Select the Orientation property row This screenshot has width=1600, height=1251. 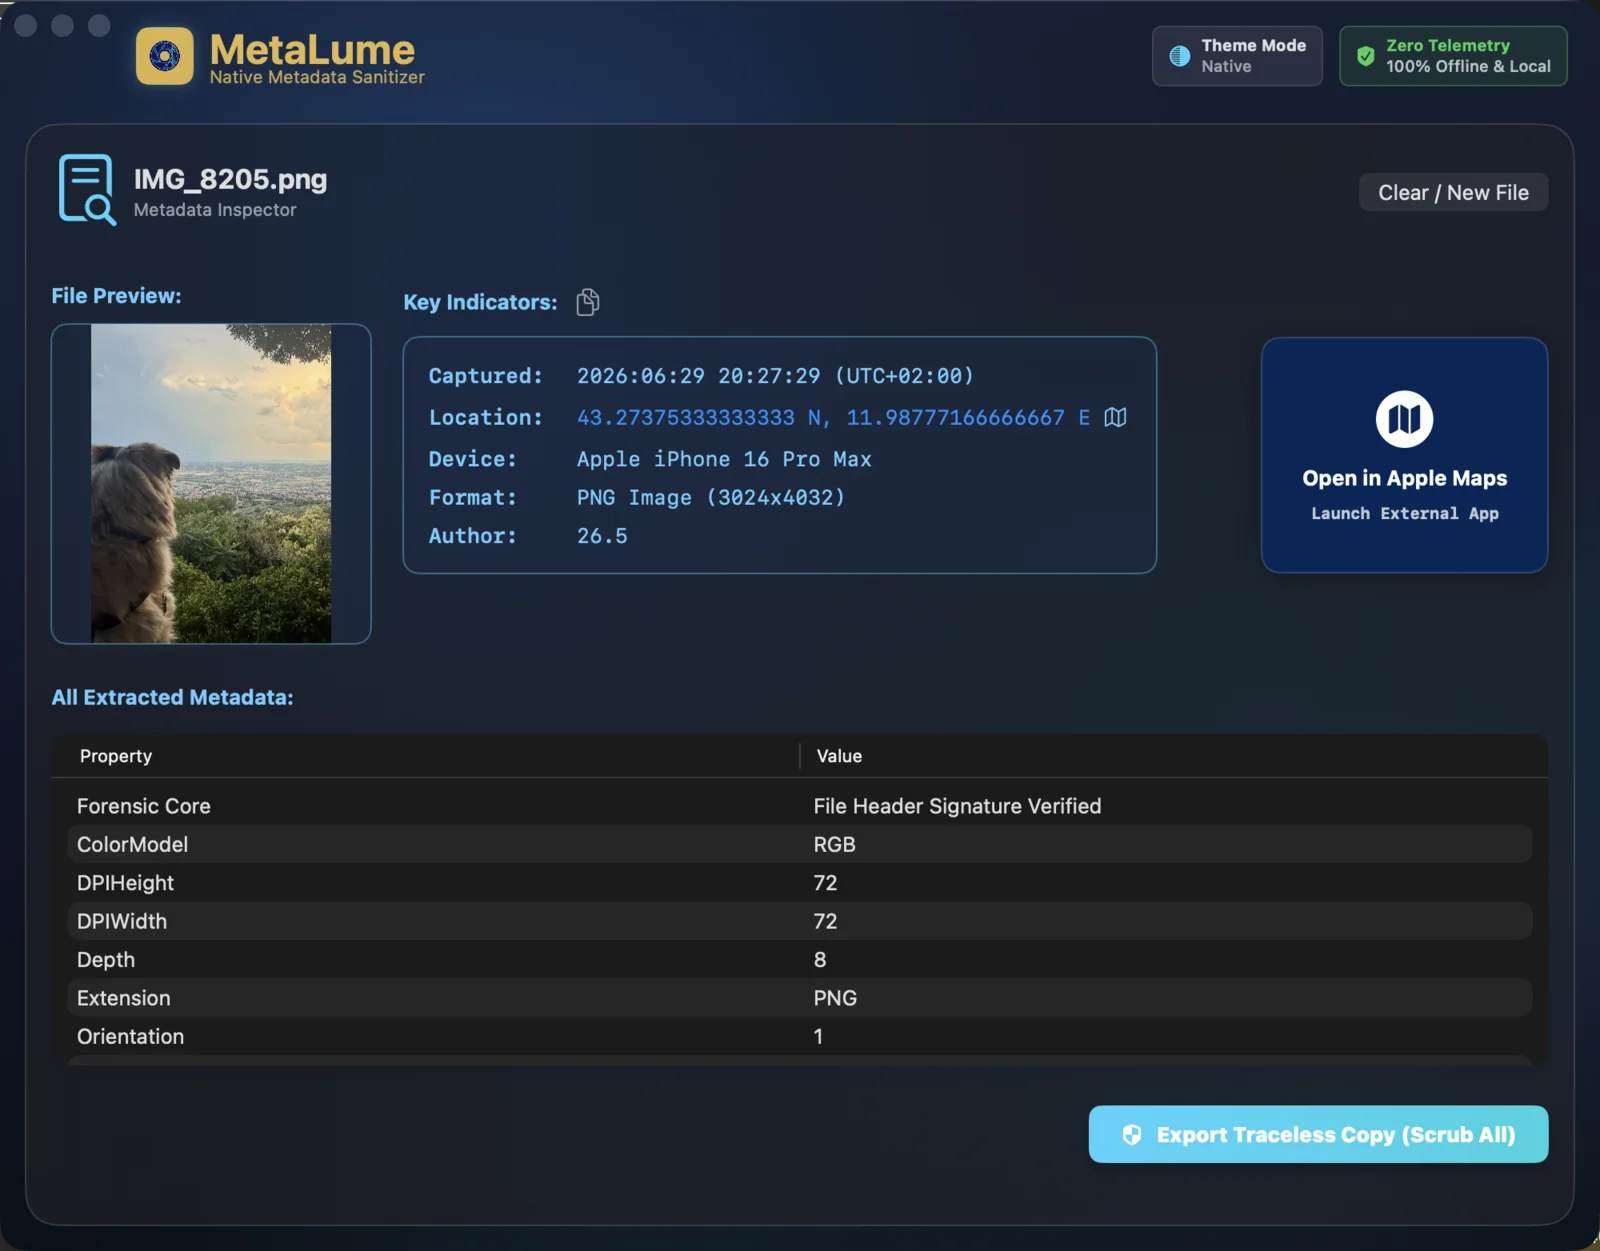click(800, 1037)
